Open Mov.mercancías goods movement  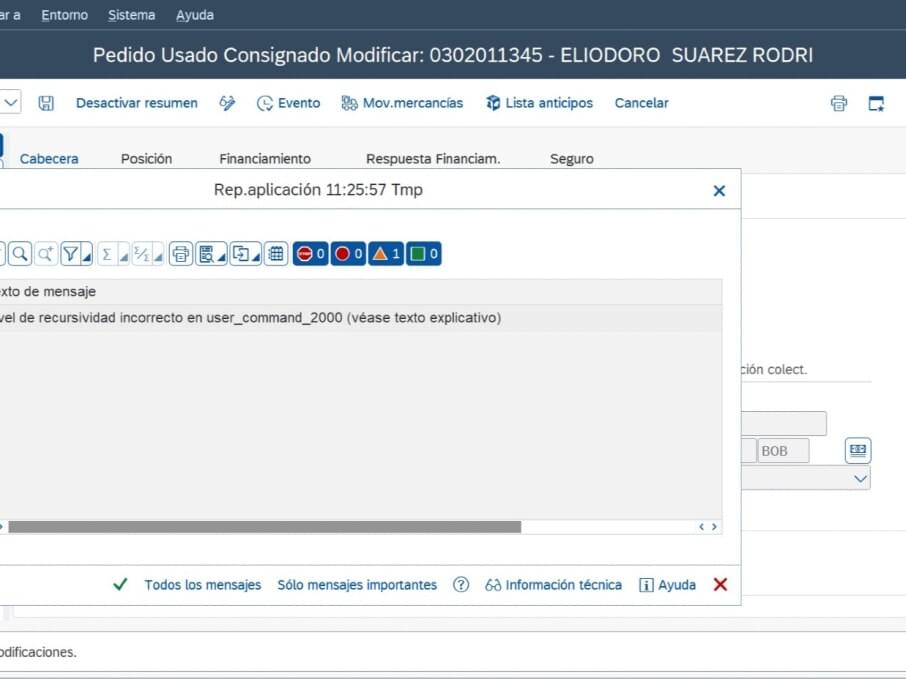tap(402, 103)
